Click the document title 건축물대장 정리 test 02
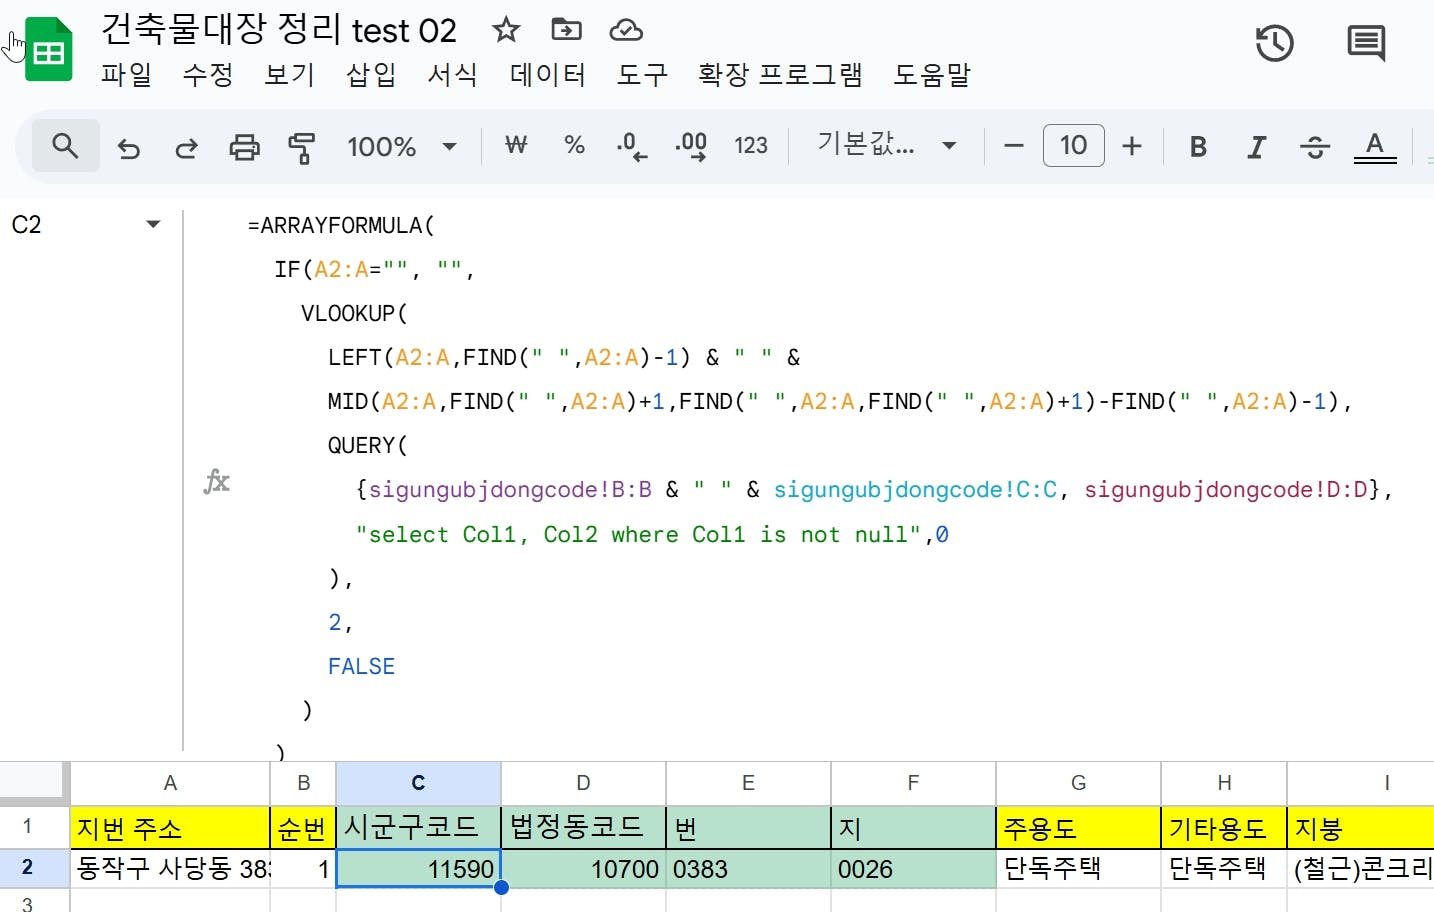Viewport: 1434px width, 912px height. tap(279, 30)
